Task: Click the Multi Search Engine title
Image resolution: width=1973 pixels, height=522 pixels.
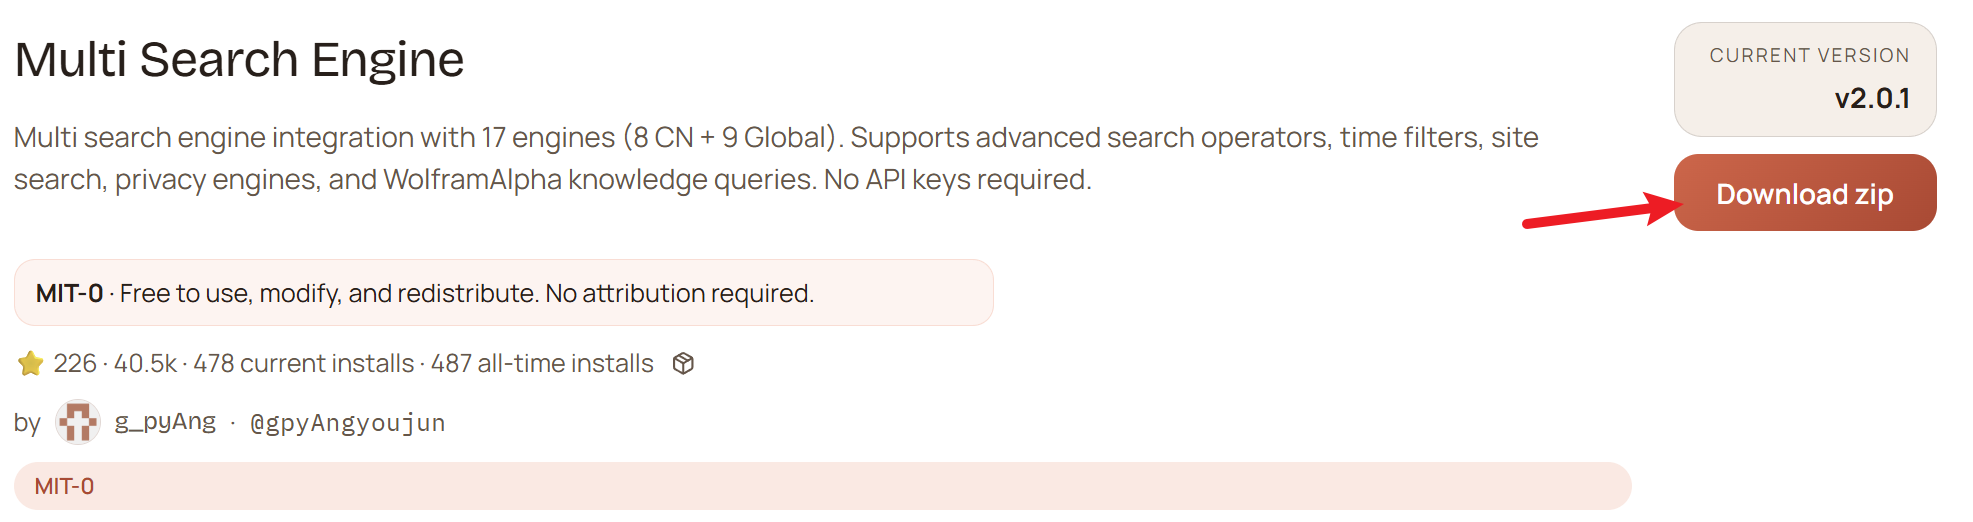Action: (x=239, y=60)
